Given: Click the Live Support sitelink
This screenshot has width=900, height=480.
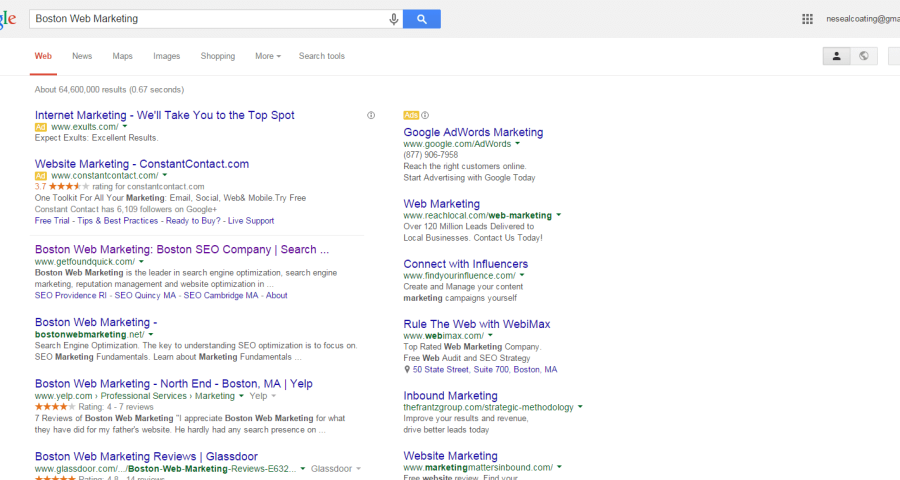Looking at the screenshot, I should [x=251, y=221].
